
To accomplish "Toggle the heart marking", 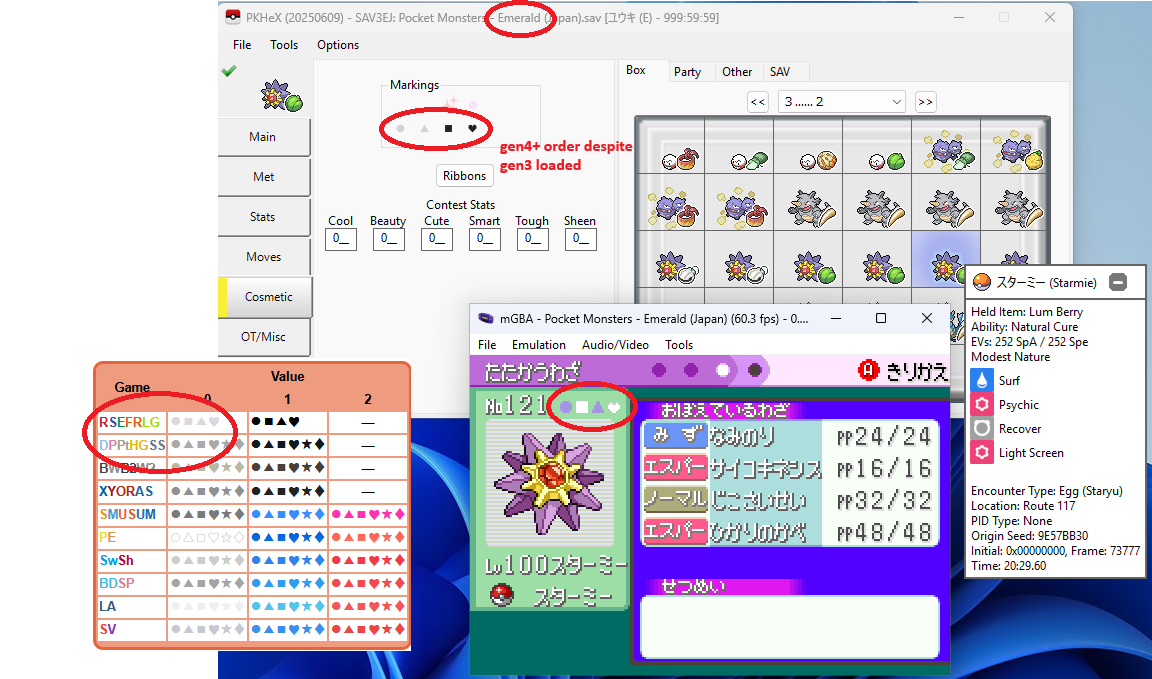I will pos(472,129).
